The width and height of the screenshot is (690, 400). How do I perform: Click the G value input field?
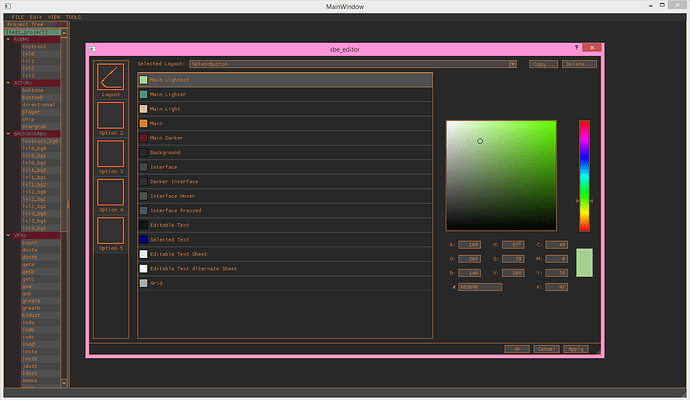(x=469, y=259)
